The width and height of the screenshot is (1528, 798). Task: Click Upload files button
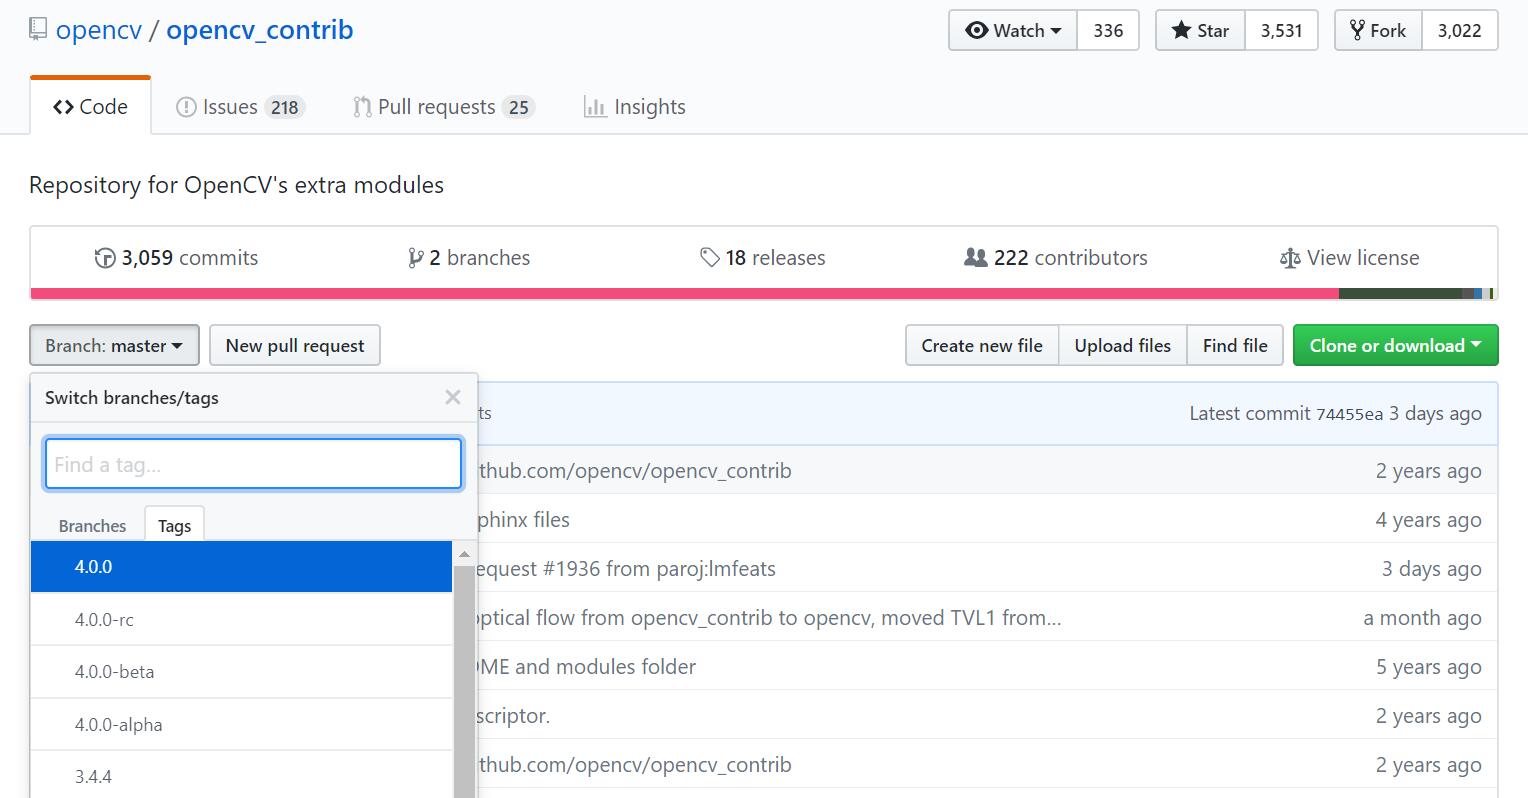(1122, 345)
